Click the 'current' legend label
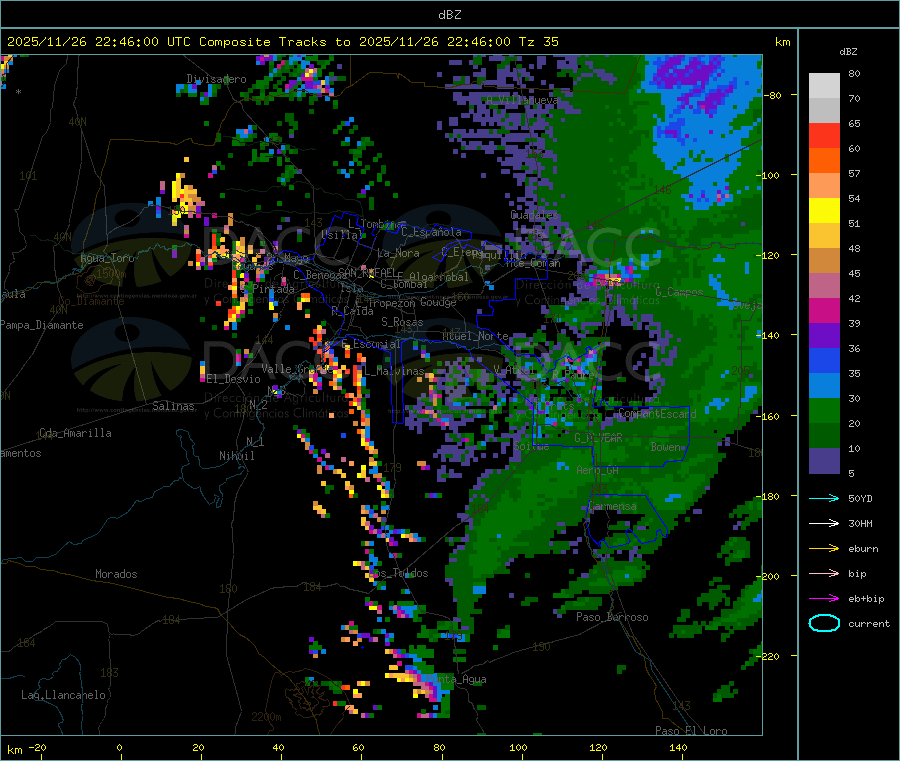900x761 pixels. click(869, 624)
